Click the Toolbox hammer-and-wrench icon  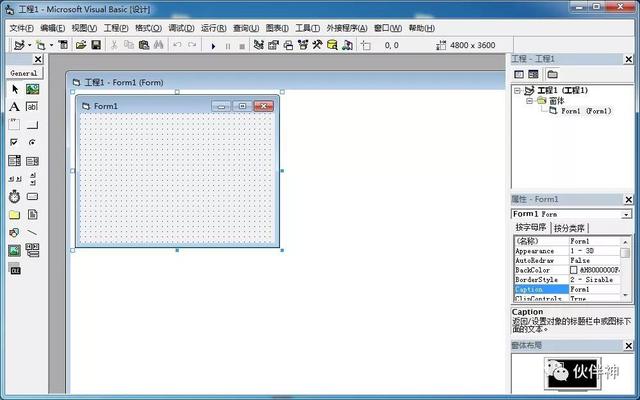tap(317, 44)
